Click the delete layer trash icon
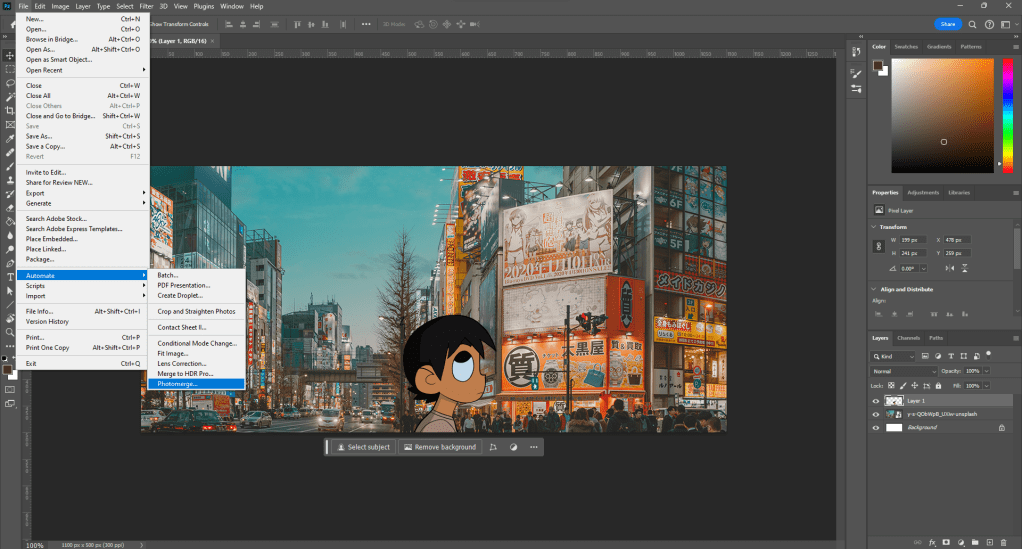The height and width of the screenshot is (549, 1022). [1004, 541]
